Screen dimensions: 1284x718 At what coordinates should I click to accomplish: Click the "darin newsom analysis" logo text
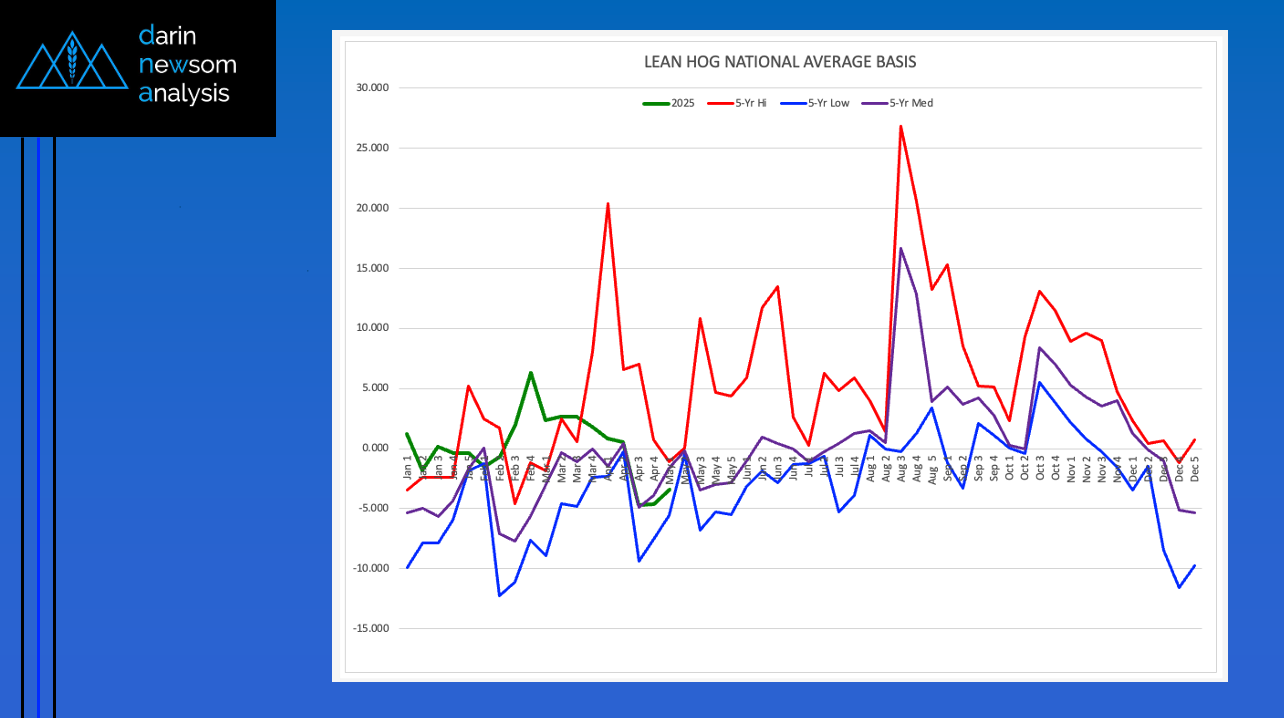(x=188, y=65)
